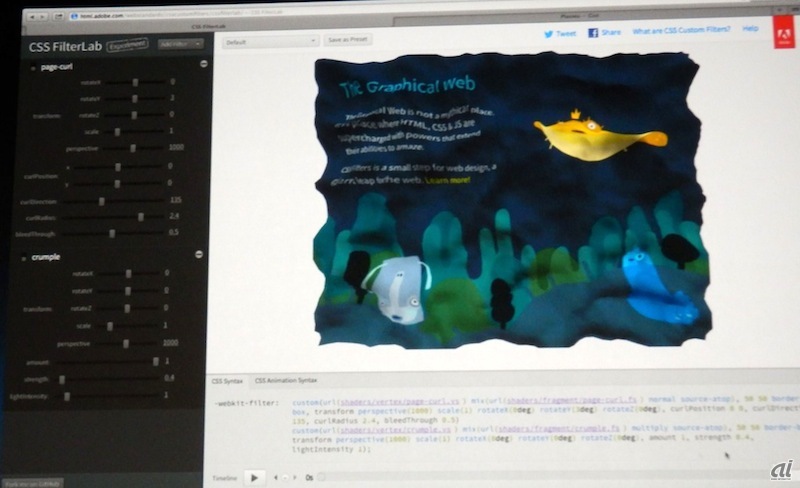800x488 pixels.
Task: Open the Add Filter dropdown
Action: 186,44
